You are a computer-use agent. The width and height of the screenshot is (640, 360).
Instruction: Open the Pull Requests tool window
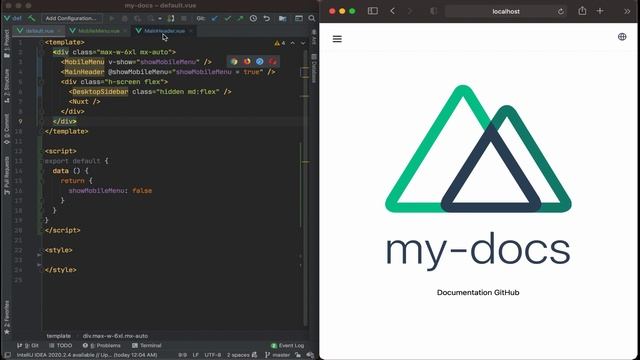(7, 176)
